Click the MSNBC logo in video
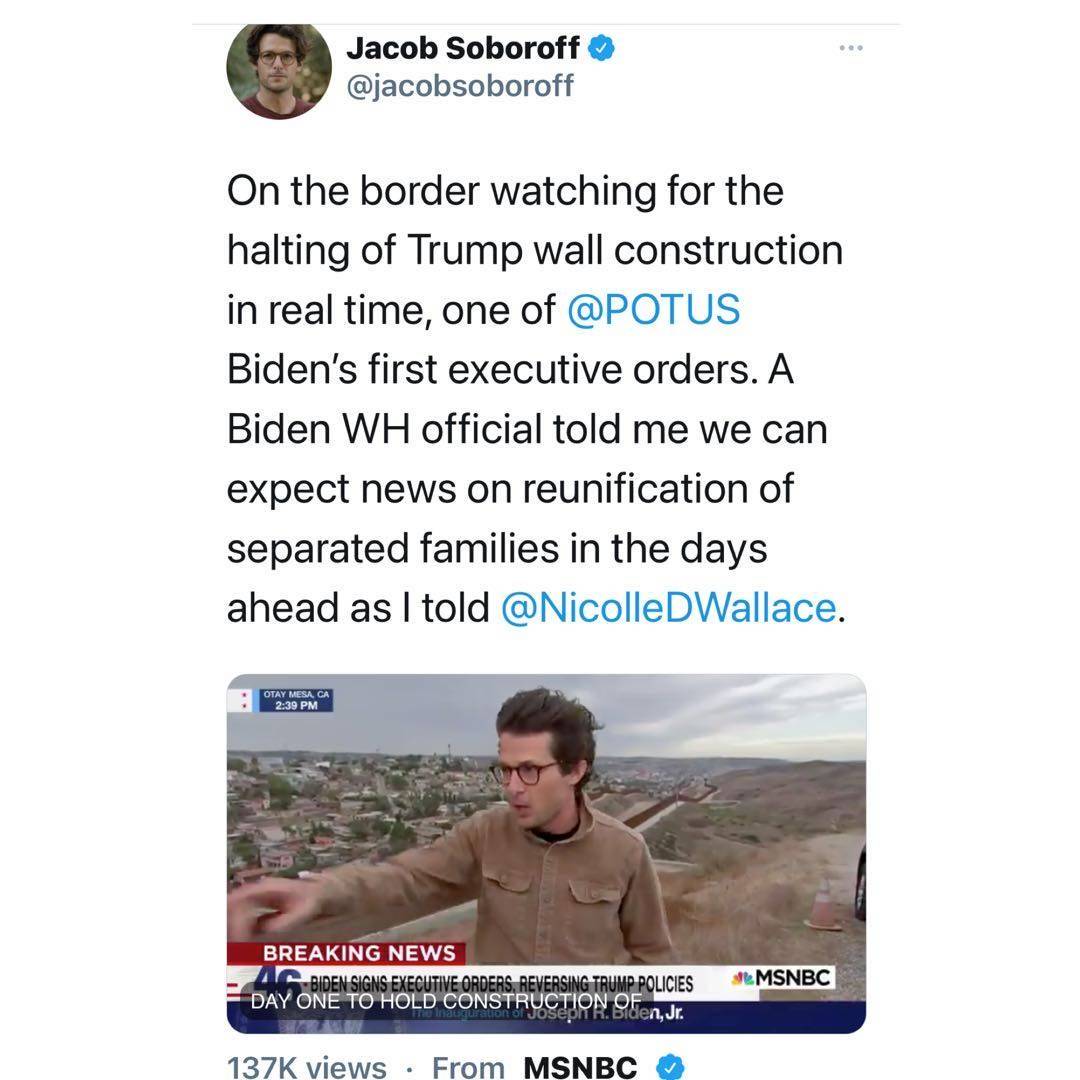Viewport: 1080px width, 1080px height. (x=782, y=977)
